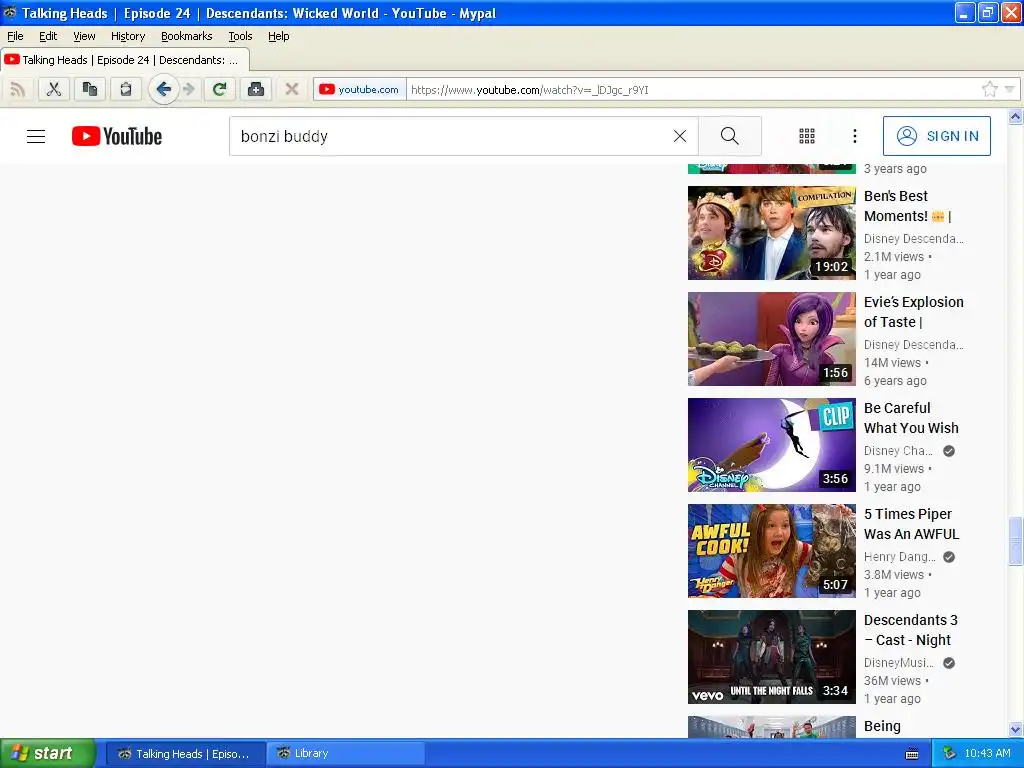Click the 14M views text
Viewport: 1024px width, 768px height.
point(892,362)
